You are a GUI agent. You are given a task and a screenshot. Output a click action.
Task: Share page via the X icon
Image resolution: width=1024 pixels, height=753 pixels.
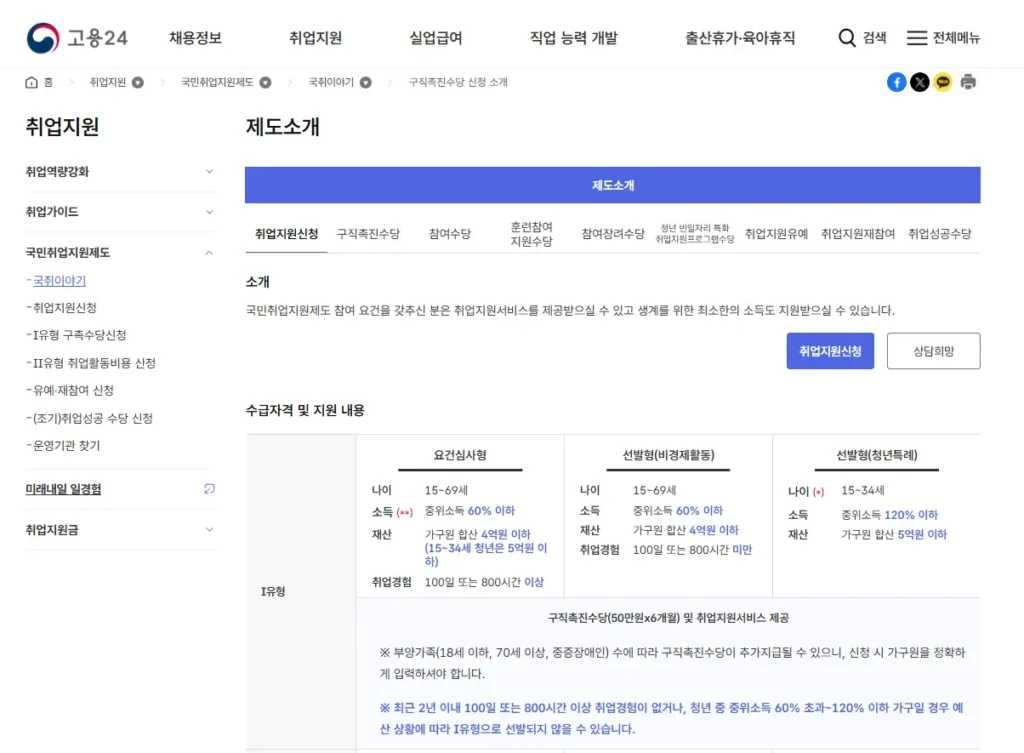click(920, 82)
